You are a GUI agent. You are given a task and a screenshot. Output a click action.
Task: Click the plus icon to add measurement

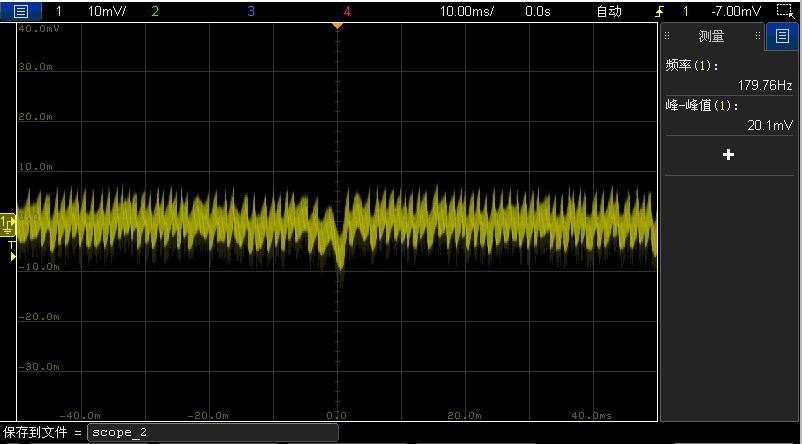728,155
